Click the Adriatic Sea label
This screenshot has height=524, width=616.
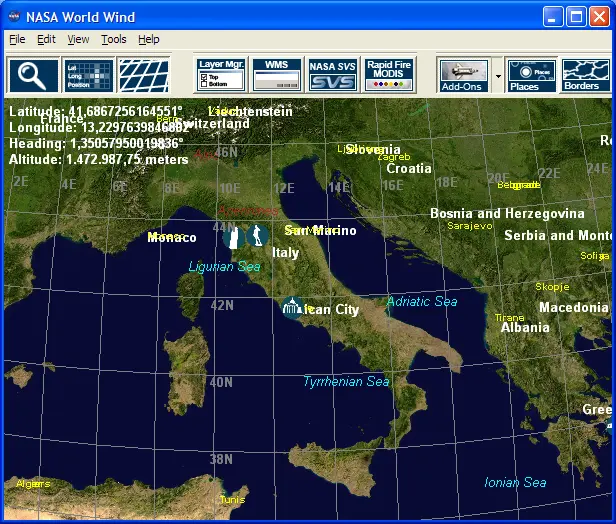pos(422,301)
